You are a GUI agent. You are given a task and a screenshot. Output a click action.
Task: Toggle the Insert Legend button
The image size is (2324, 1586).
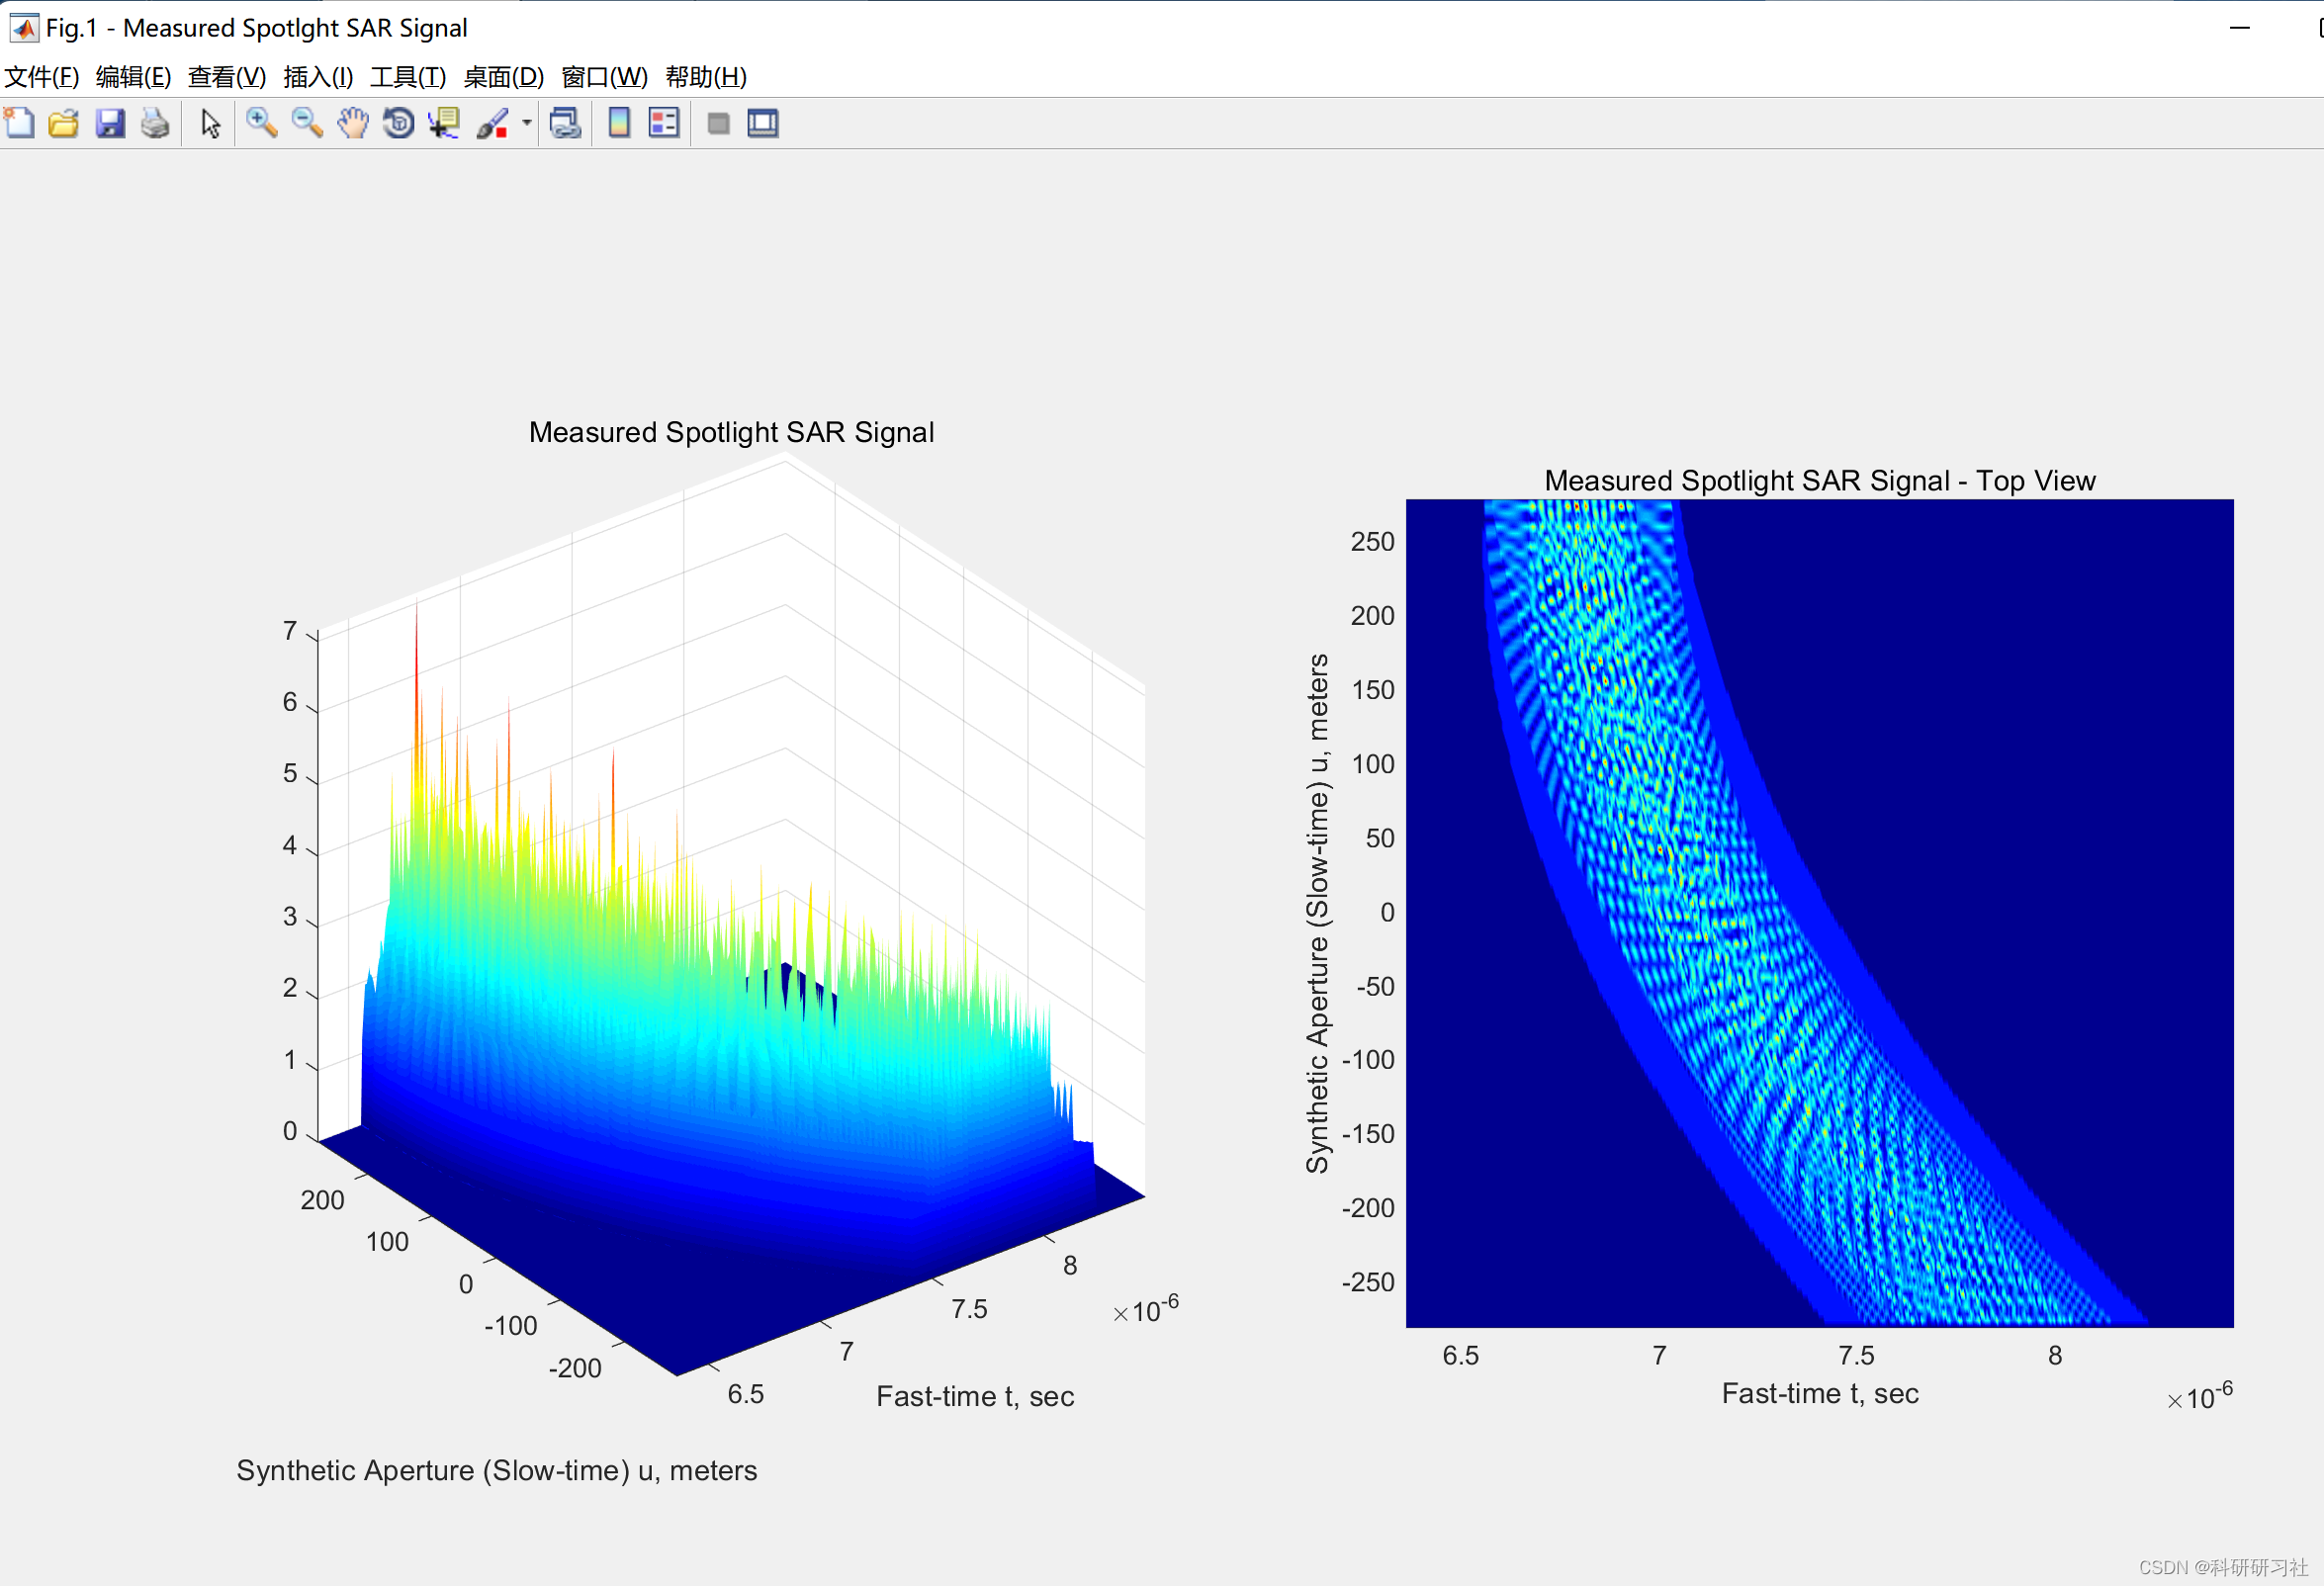coord(664,123)
